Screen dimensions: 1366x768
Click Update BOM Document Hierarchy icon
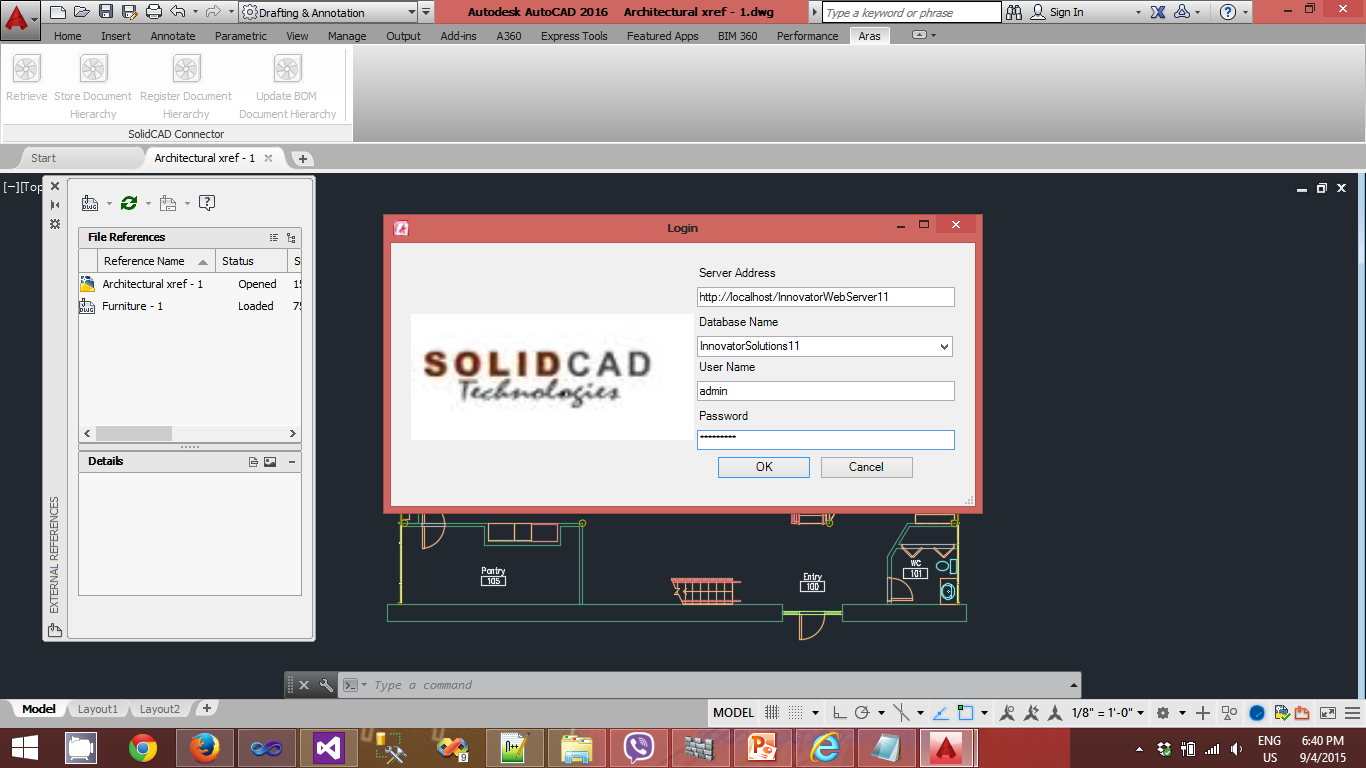point(287,70)
